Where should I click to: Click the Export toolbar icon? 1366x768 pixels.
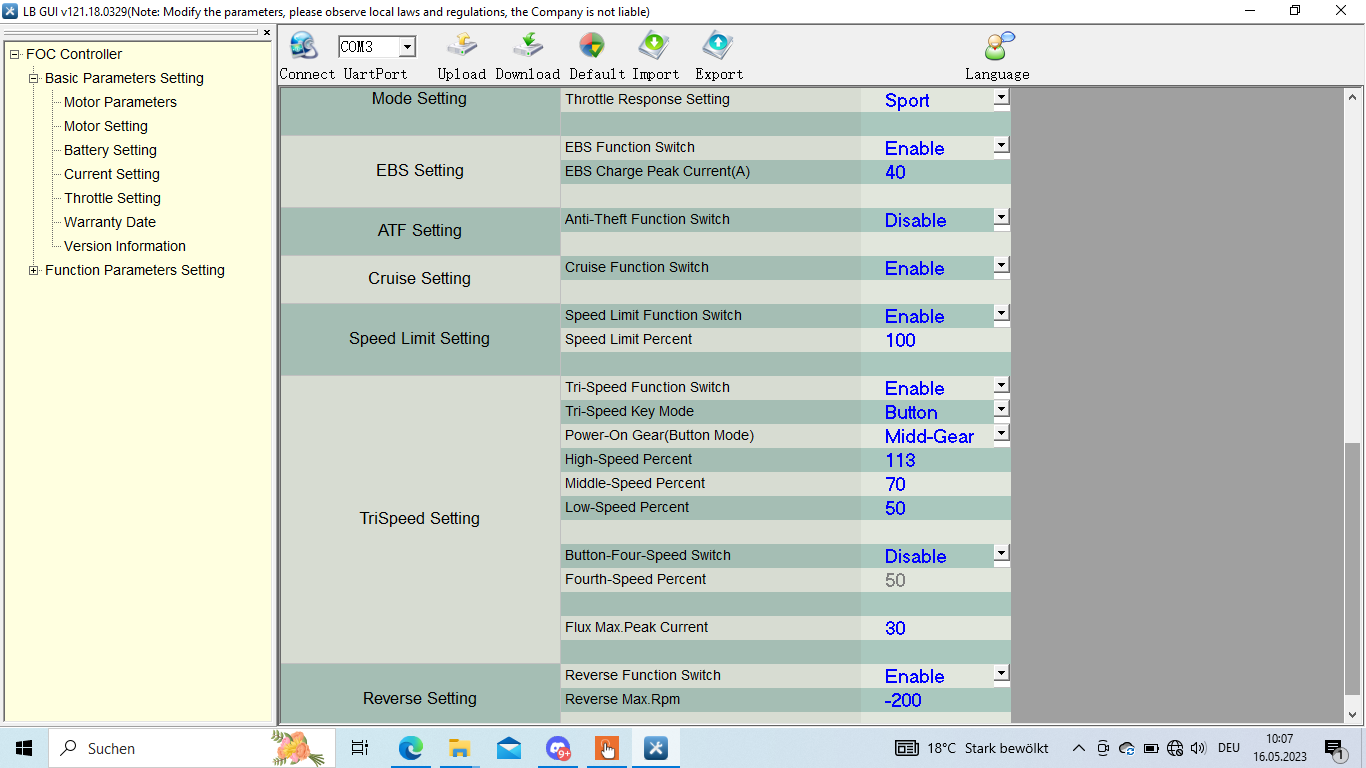(718, 47)
